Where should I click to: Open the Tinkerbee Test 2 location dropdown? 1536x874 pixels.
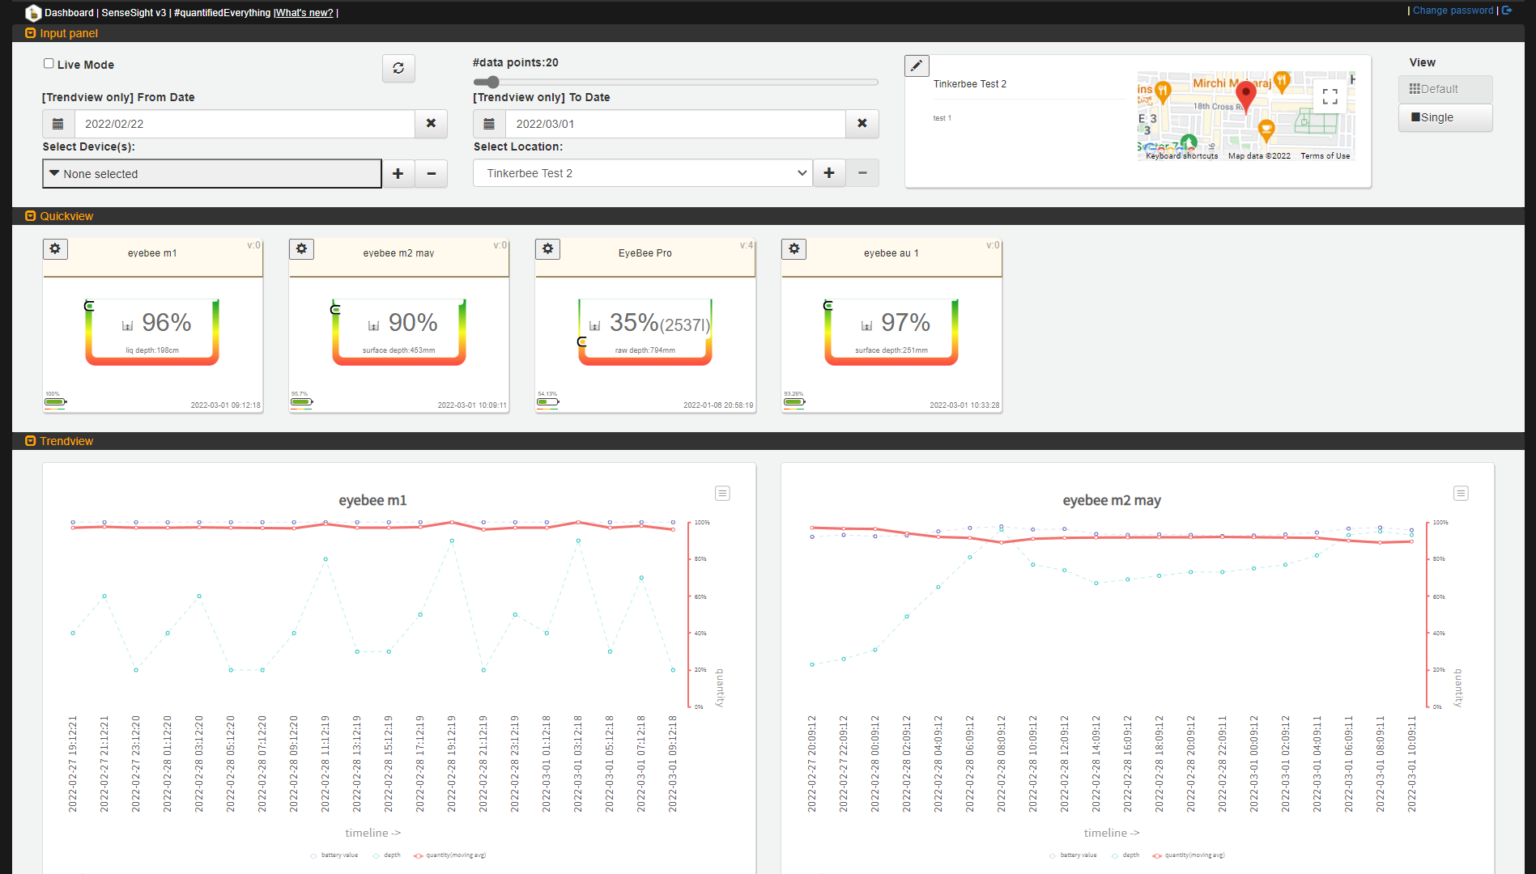(x=641, y=174)
